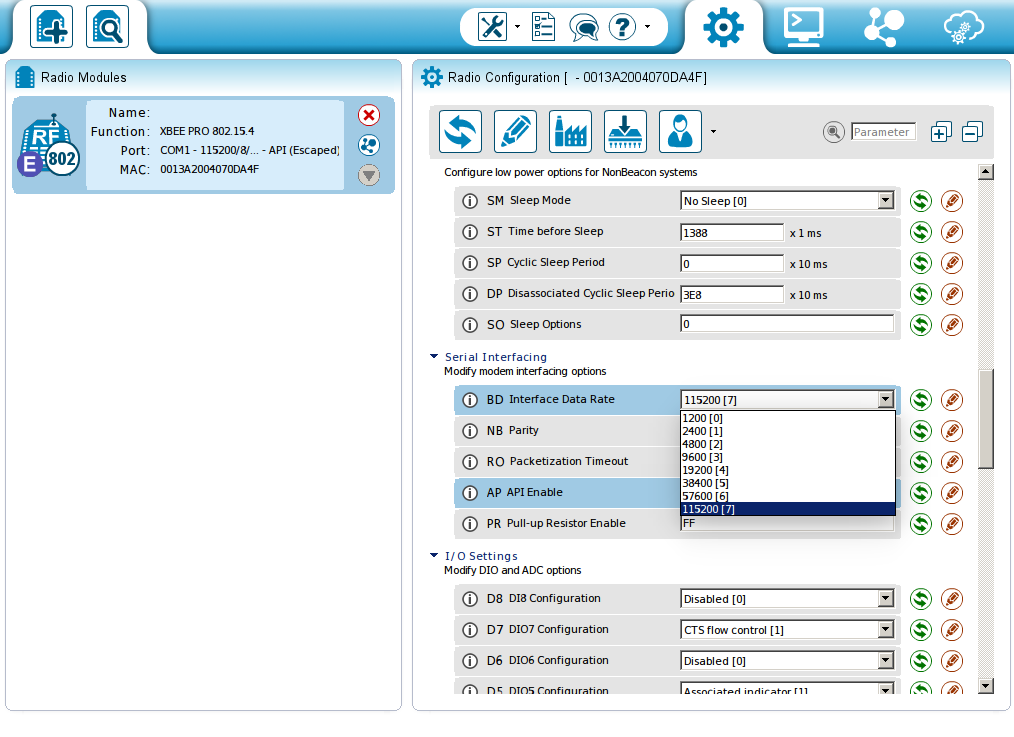Click the discover remote nodes icon on module

pos(369,145)
